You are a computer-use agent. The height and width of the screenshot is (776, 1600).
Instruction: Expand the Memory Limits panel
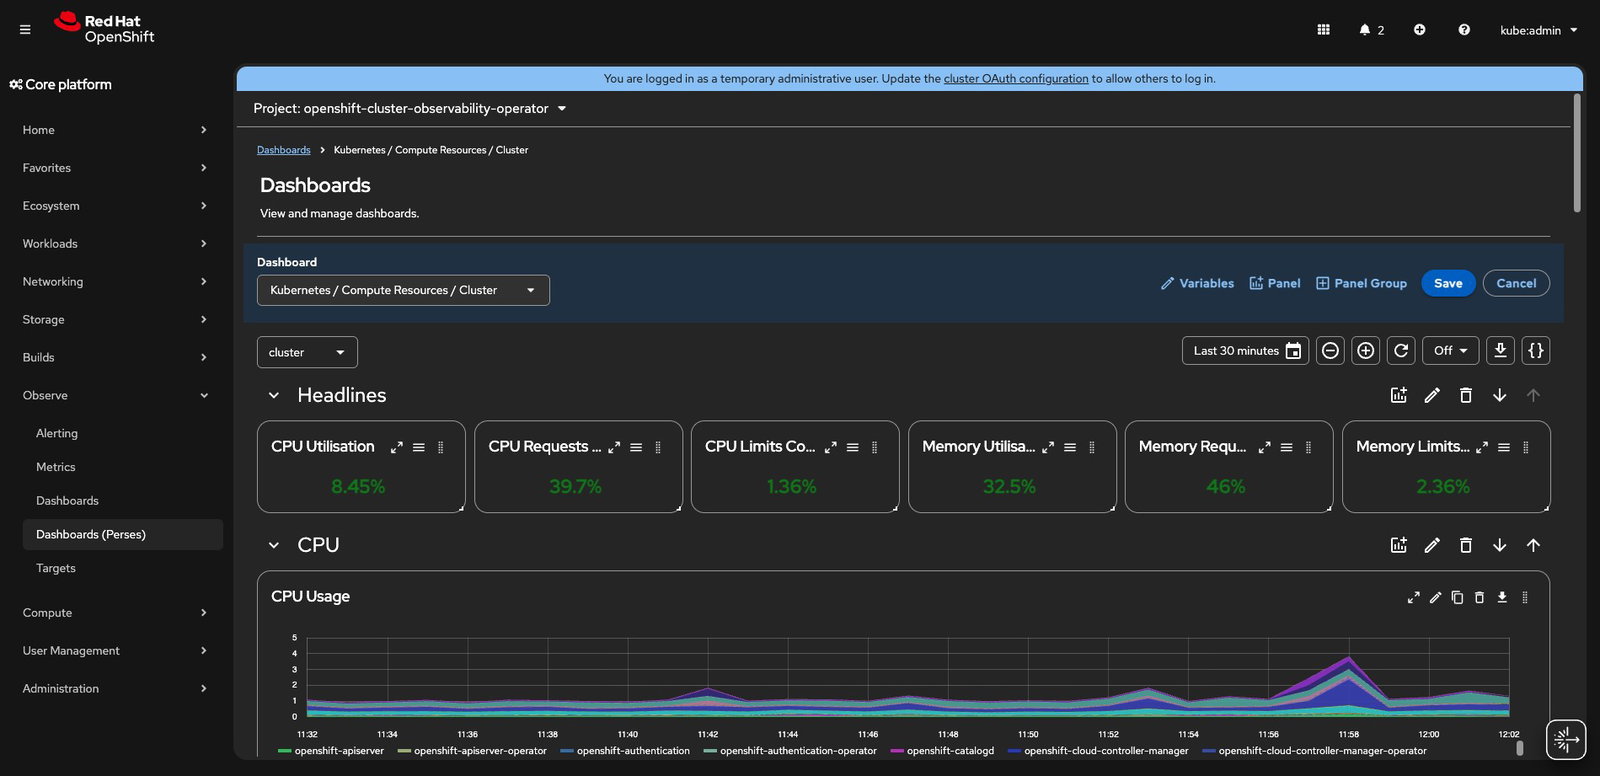pos(1482,447)
